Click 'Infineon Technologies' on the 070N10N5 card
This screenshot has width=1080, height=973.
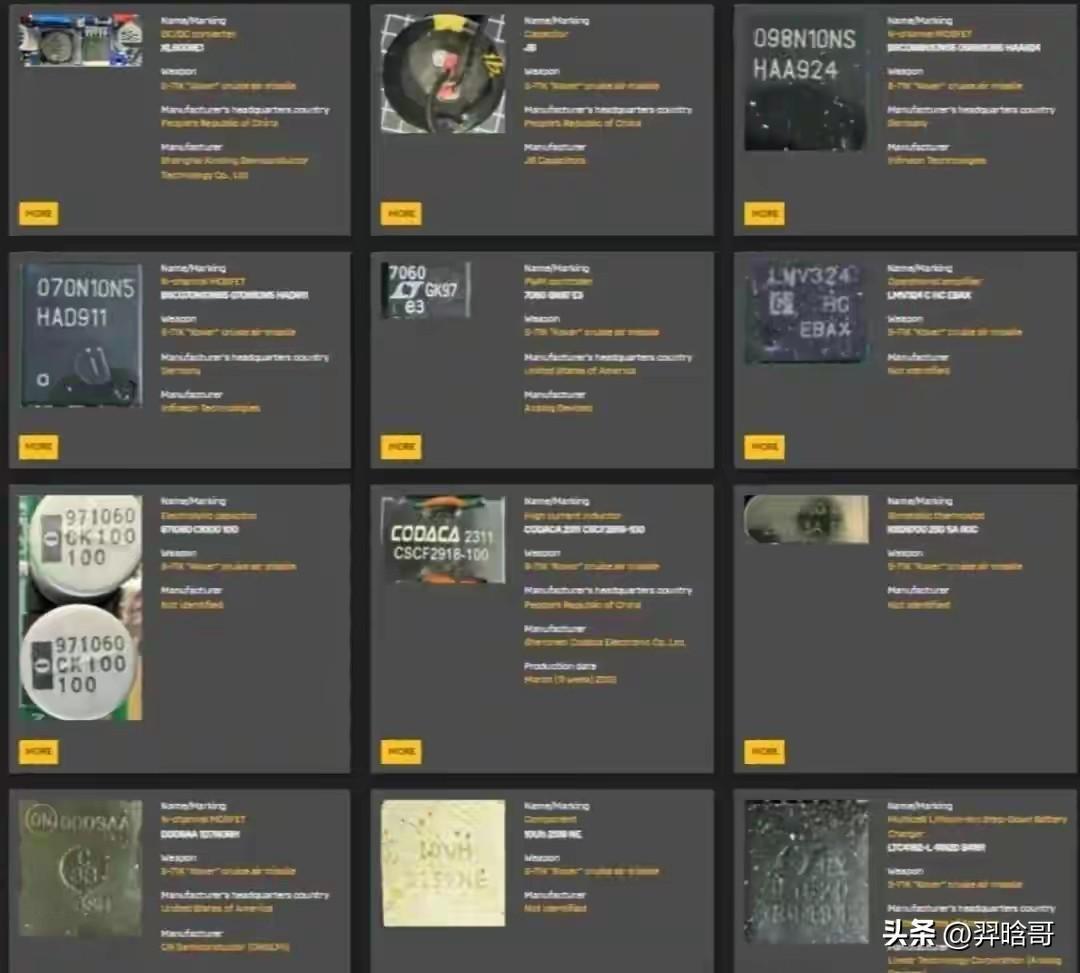coord(210,408)
